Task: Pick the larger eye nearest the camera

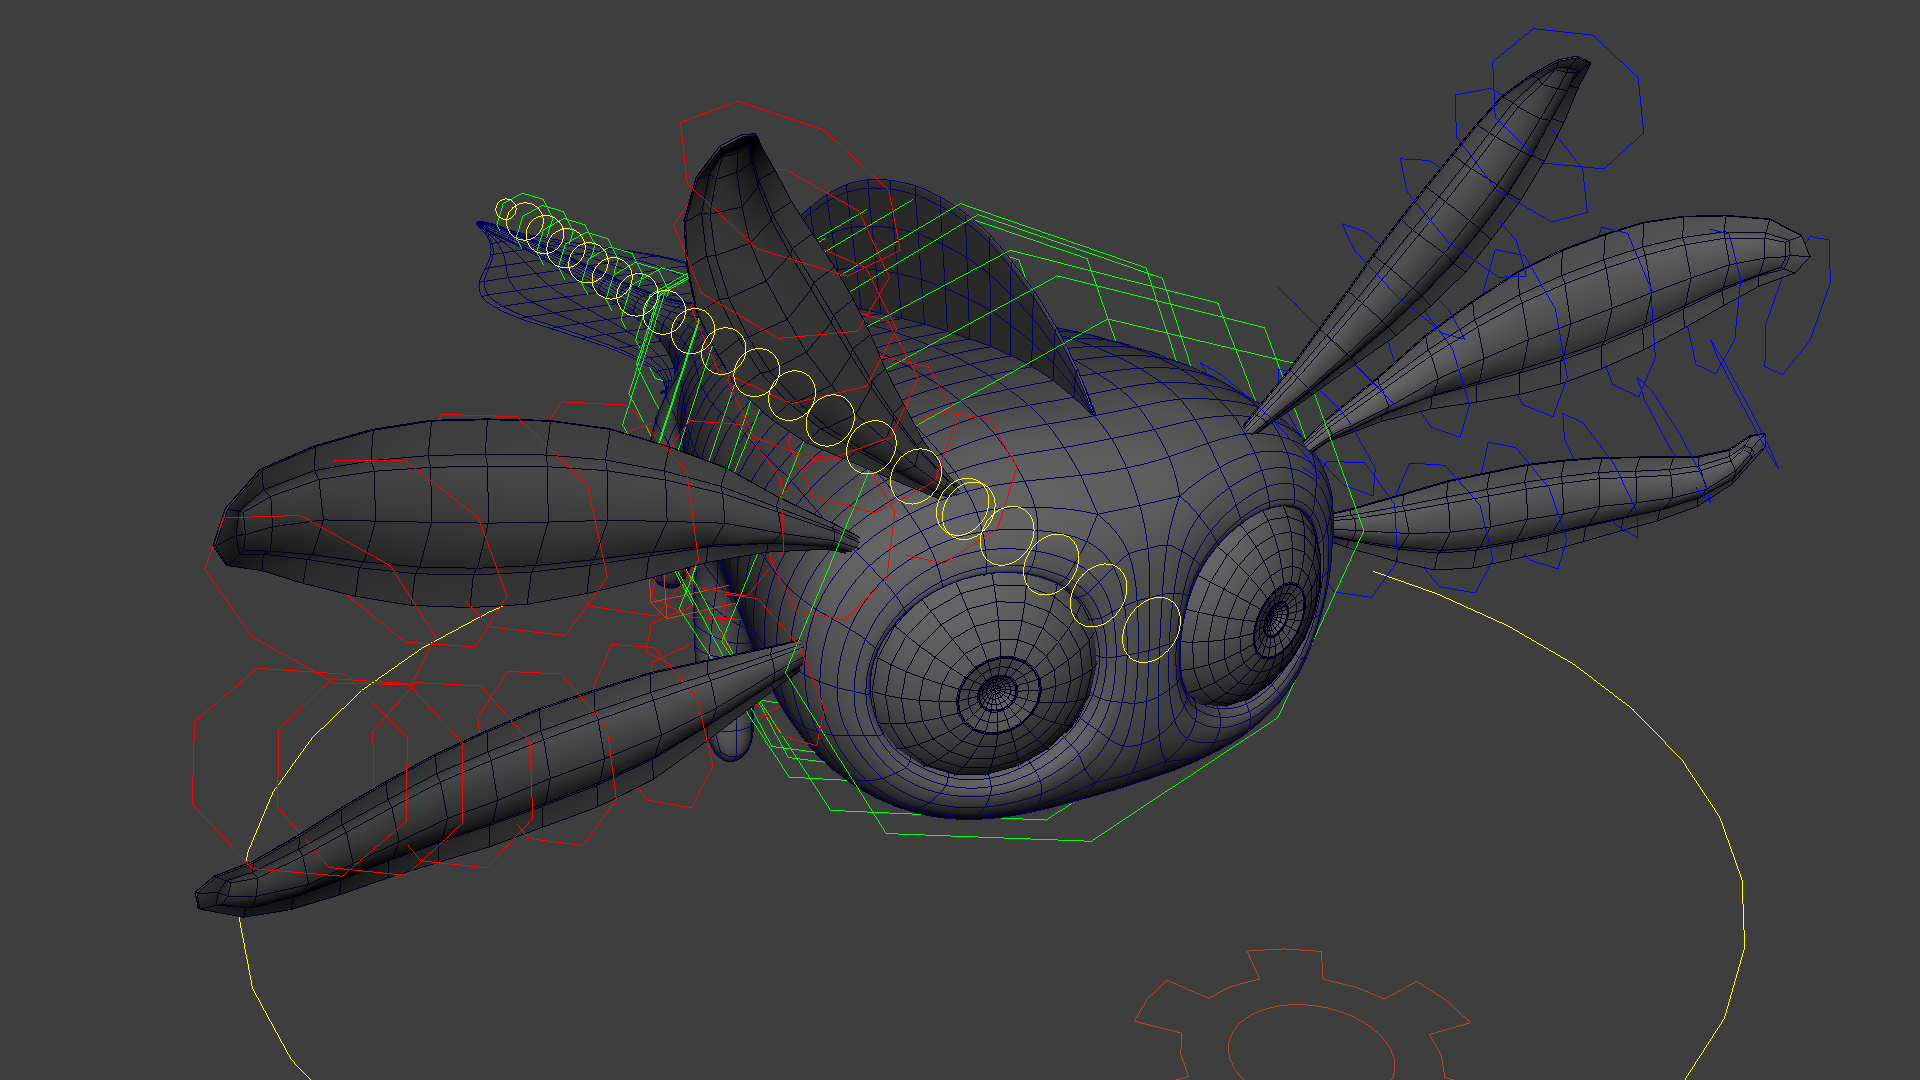Action: pyautogui.click(x=982, y=675)
